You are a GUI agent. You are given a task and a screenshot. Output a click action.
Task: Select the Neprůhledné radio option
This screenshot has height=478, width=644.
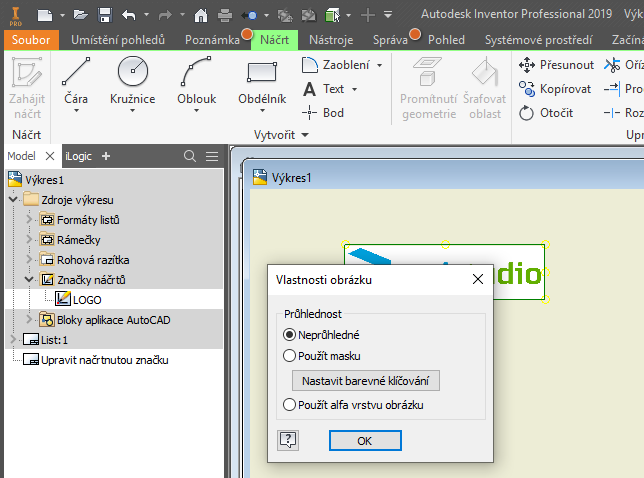point(290,335)
